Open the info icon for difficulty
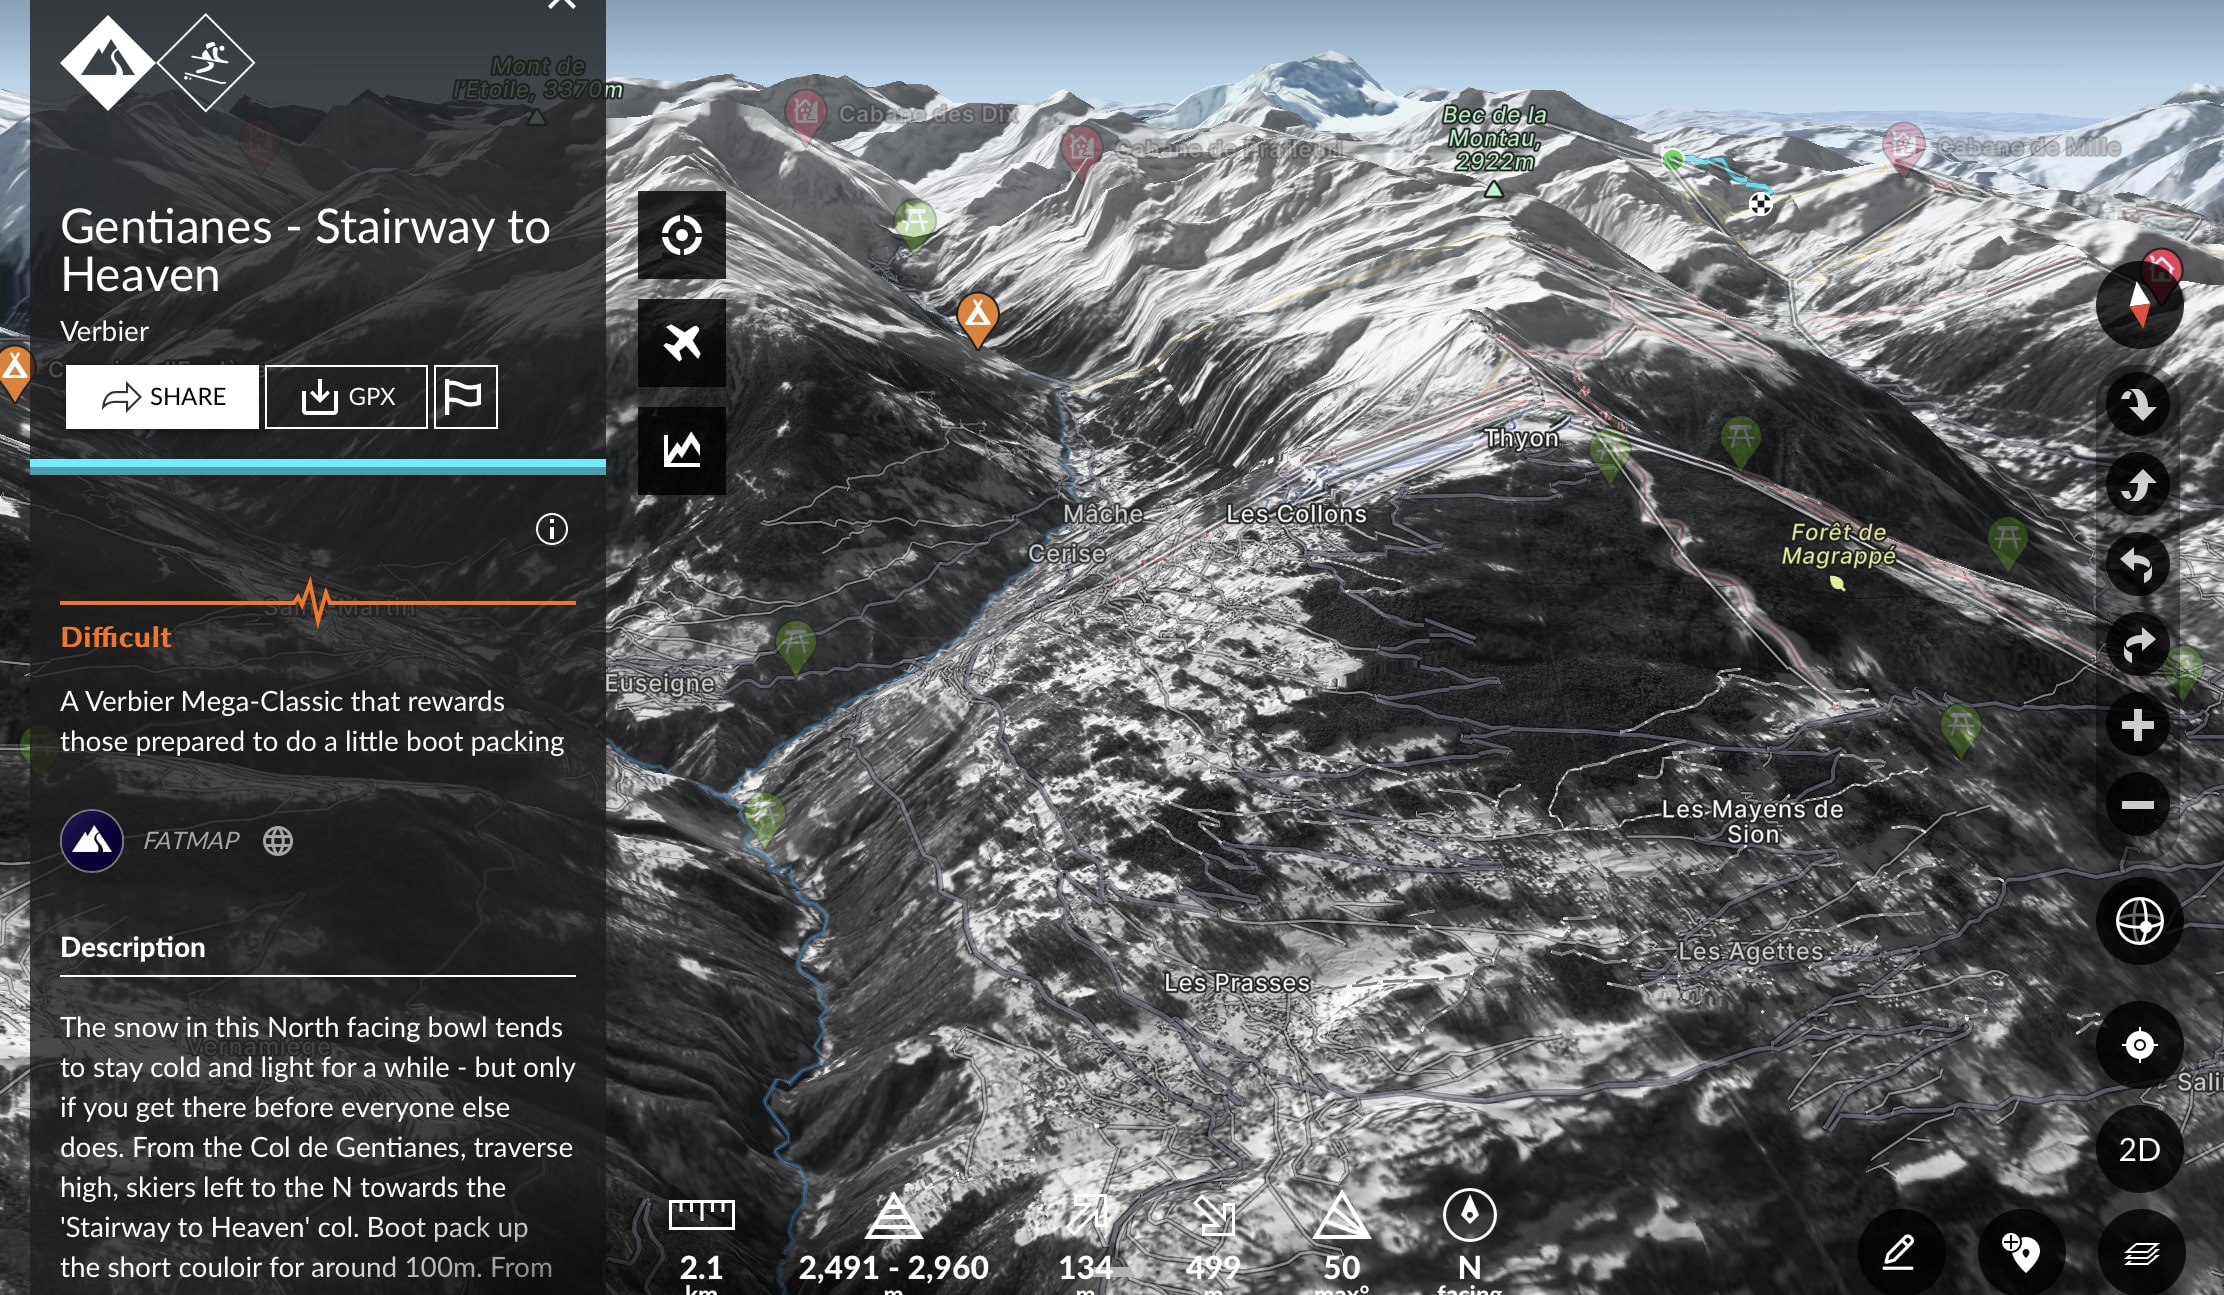Viewport: 2224px width, 1295px height. click(552, 529)
